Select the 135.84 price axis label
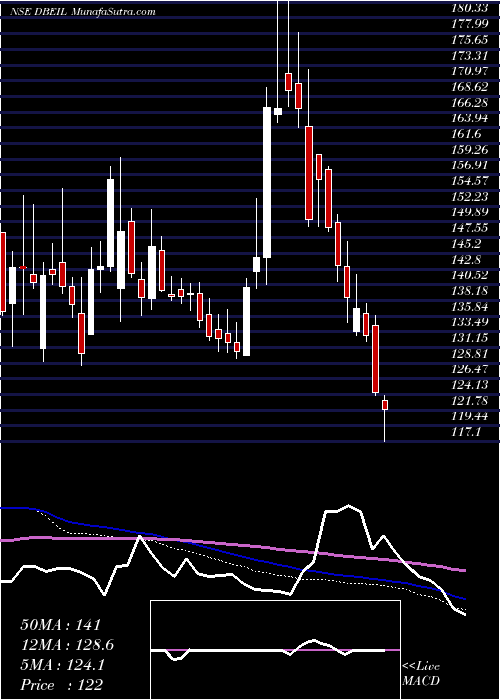 click(x=471, y=306)
